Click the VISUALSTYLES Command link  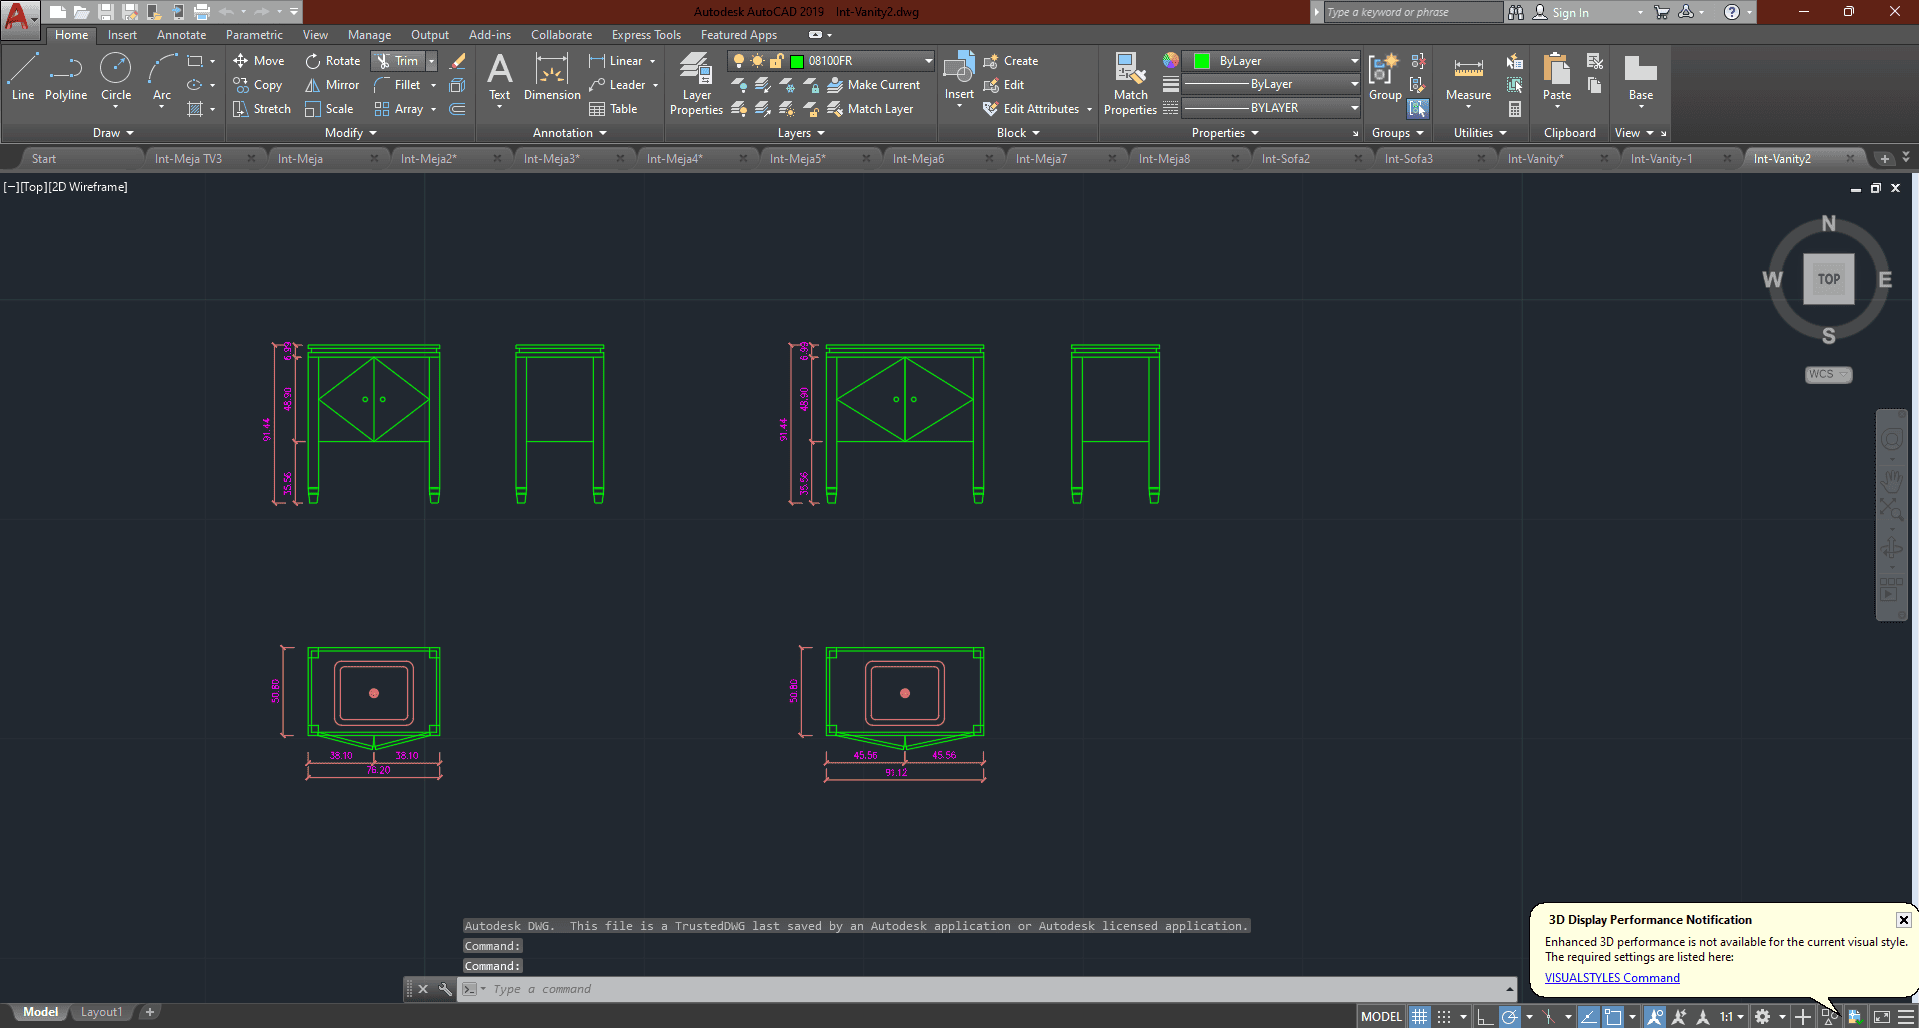tap(1612, 978)
